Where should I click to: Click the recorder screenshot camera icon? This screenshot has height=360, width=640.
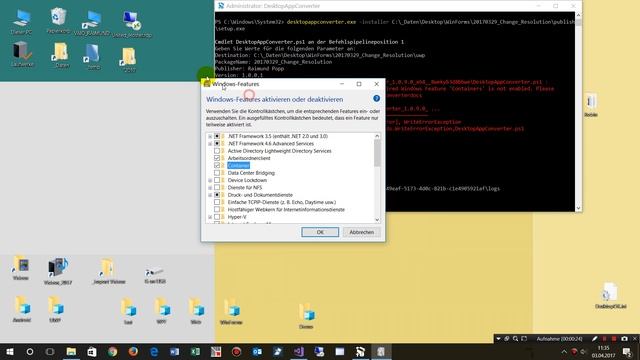624,339
